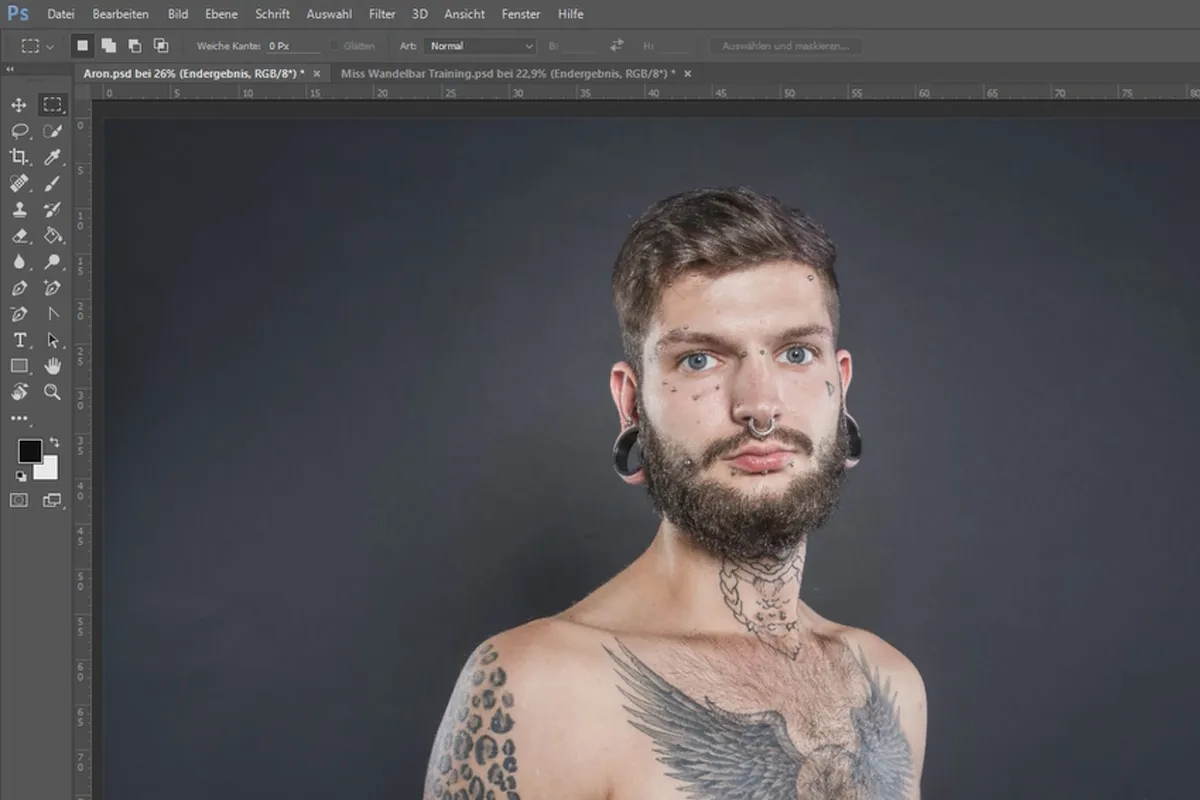Select the Zoom magnifier tool
The height and width of the screenshot is (800, 1200).
coord(52,392)
